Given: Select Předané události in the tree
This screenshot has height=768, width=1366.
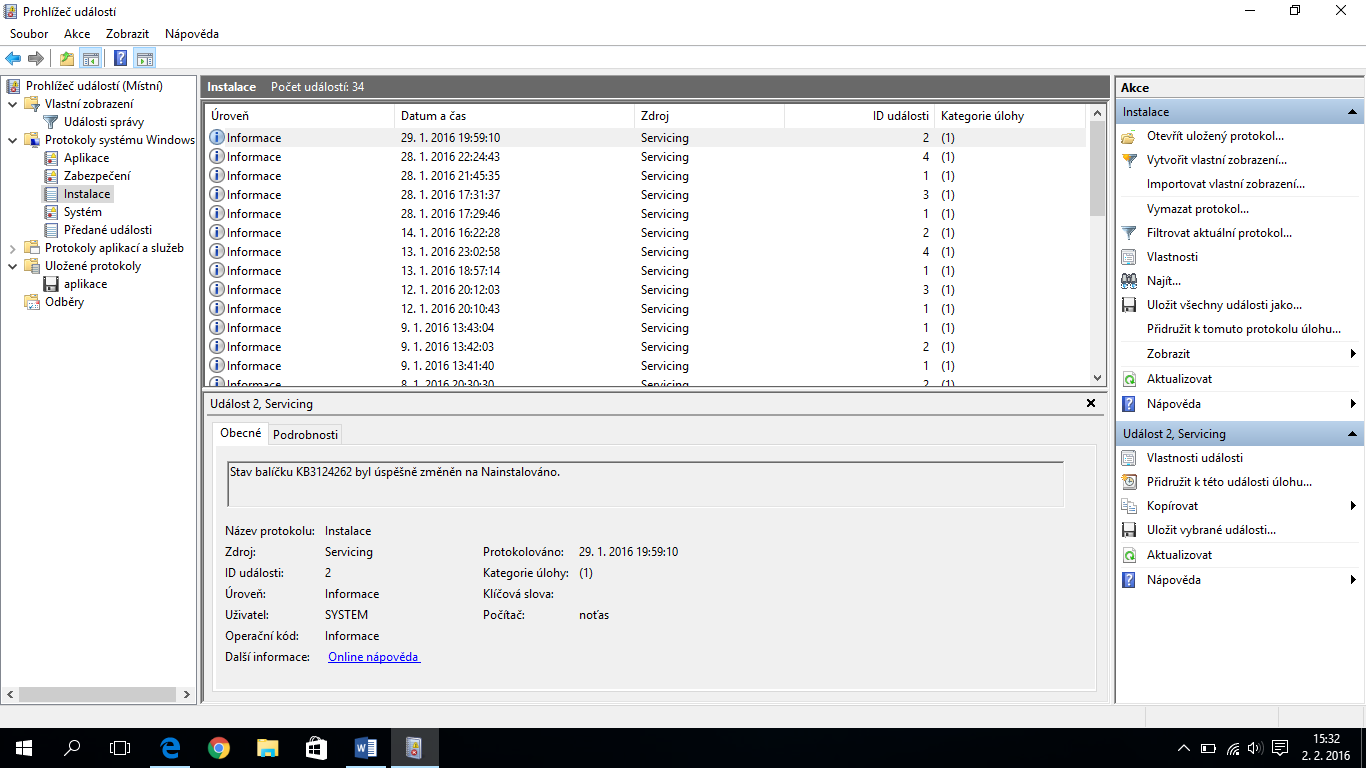Looking at the screenshot, I should pyautogui.click(x=108, y=230).
